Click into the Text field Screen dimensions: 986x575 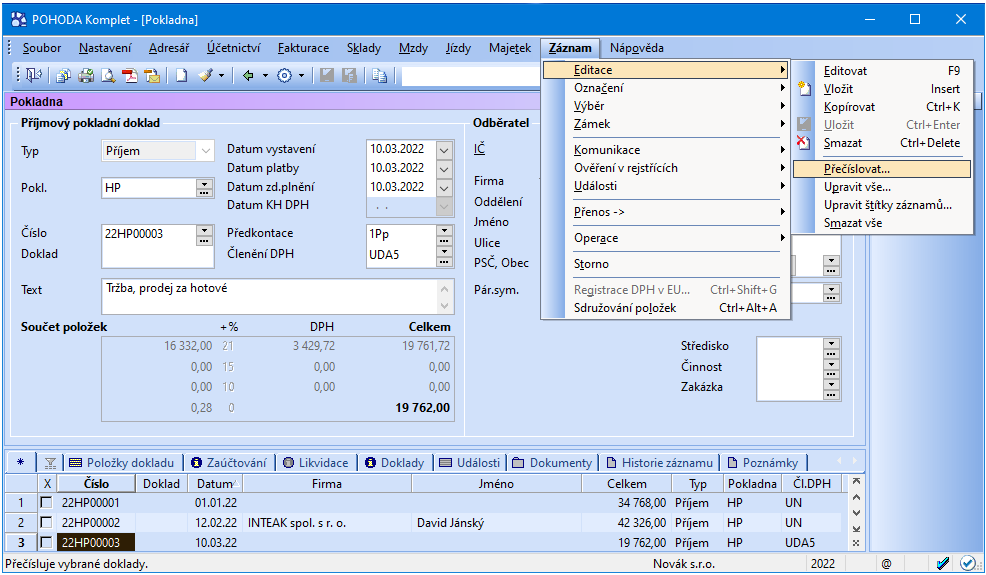pyautogui.click(x=270, y=296)
